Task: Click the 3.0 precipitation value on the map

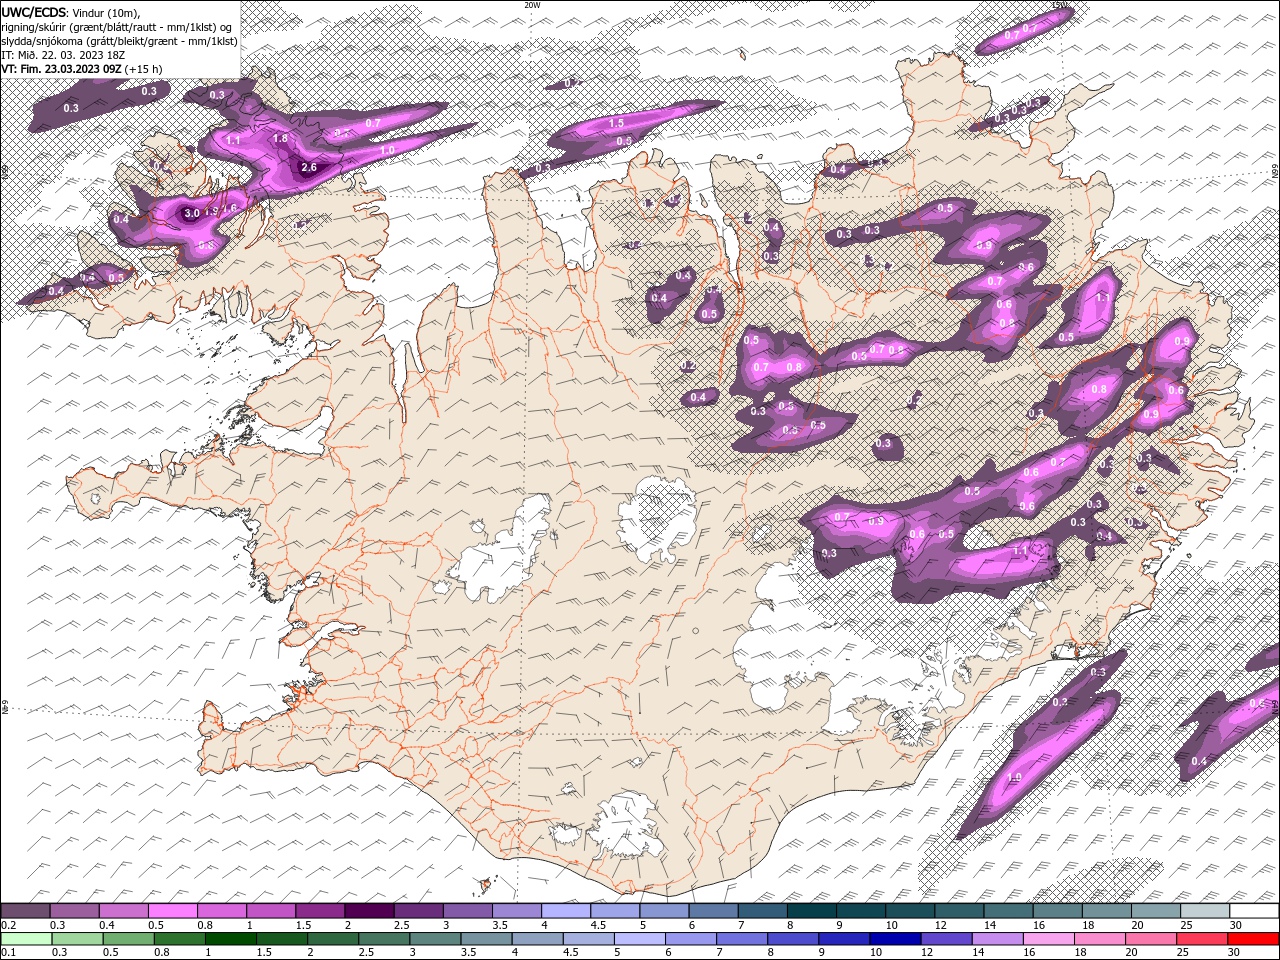Action: (192, 213)
